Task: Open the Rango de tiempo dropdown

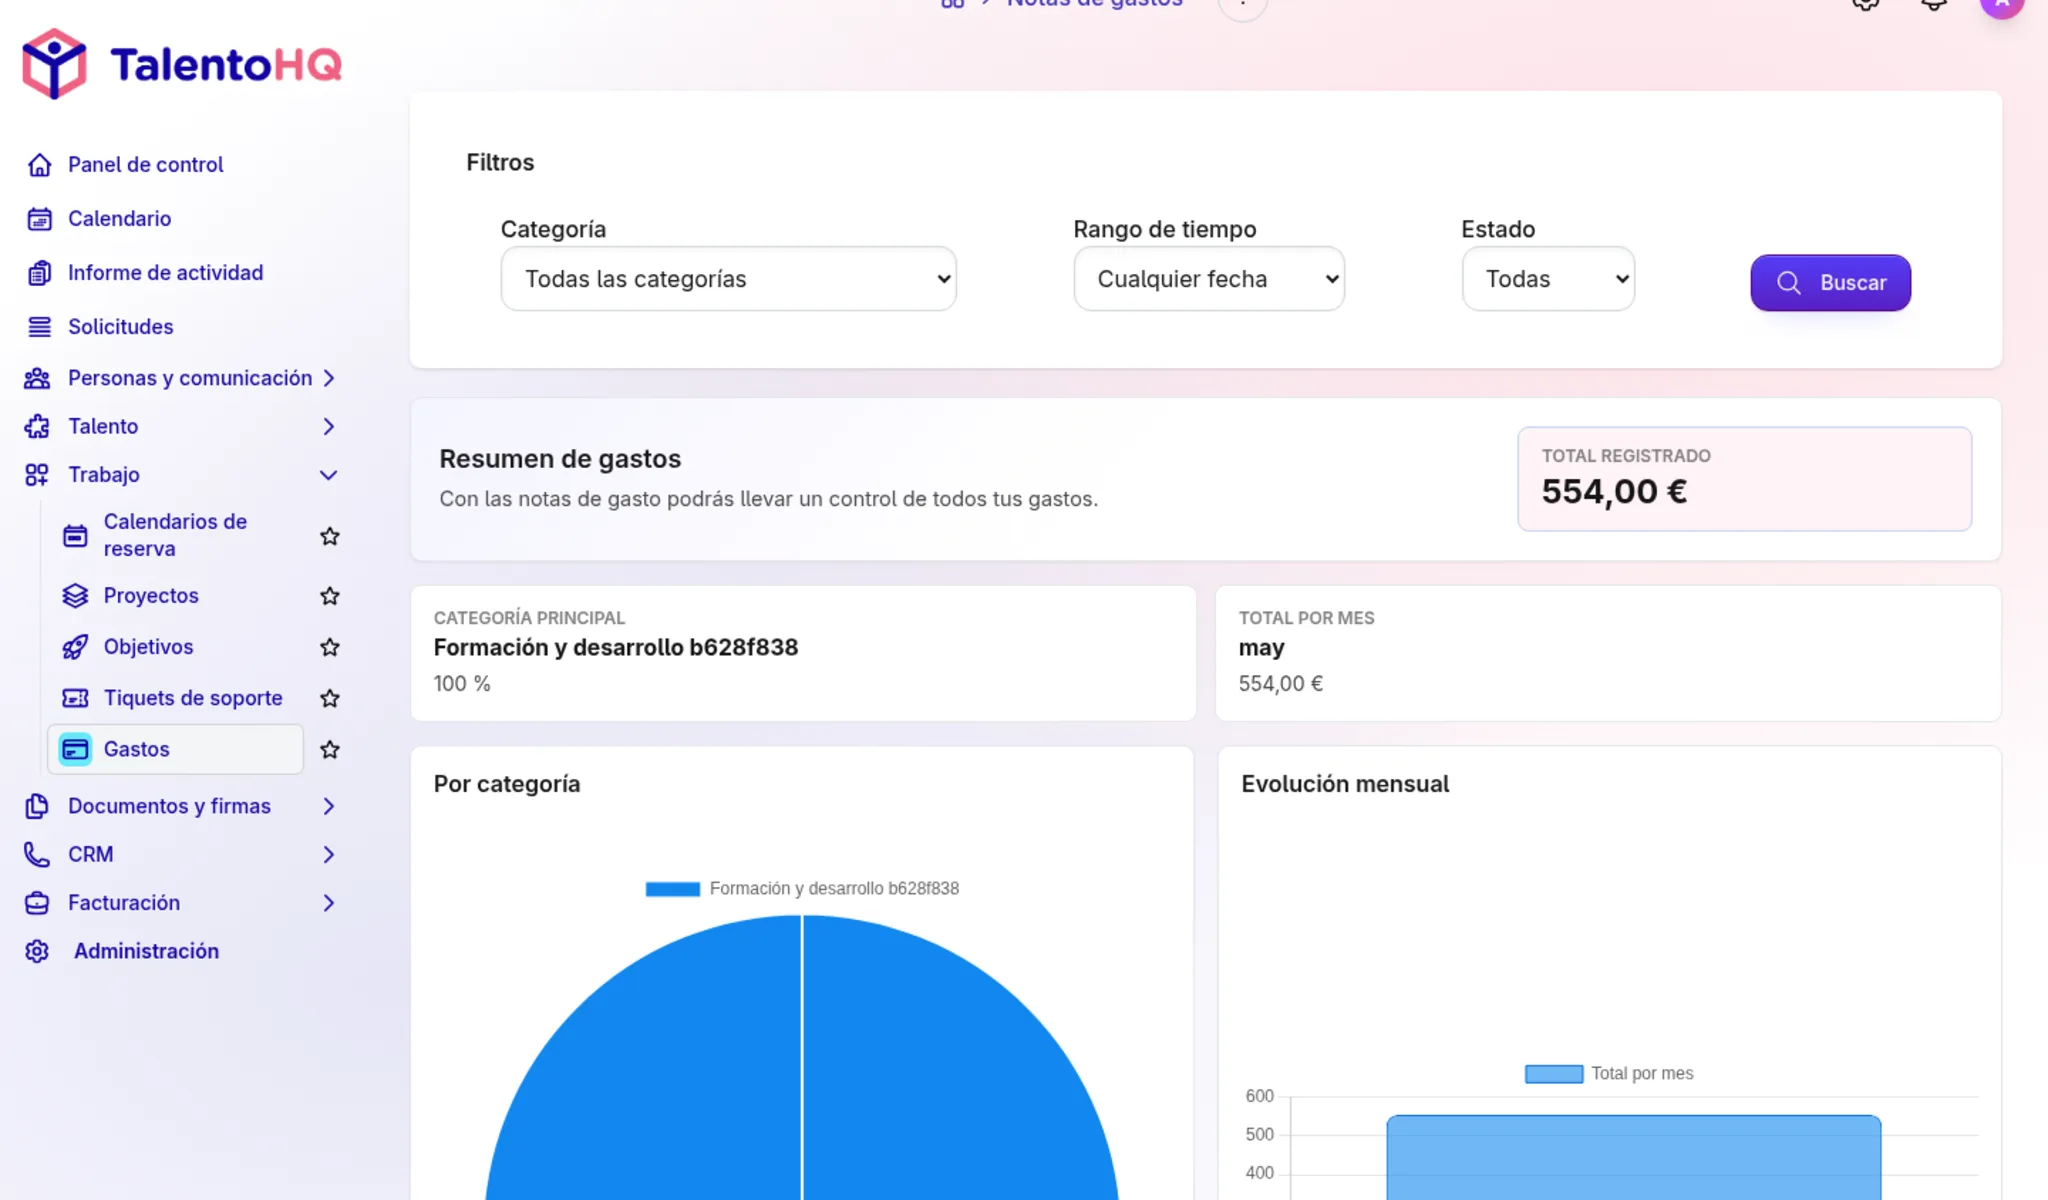Action: point(1209,279)
